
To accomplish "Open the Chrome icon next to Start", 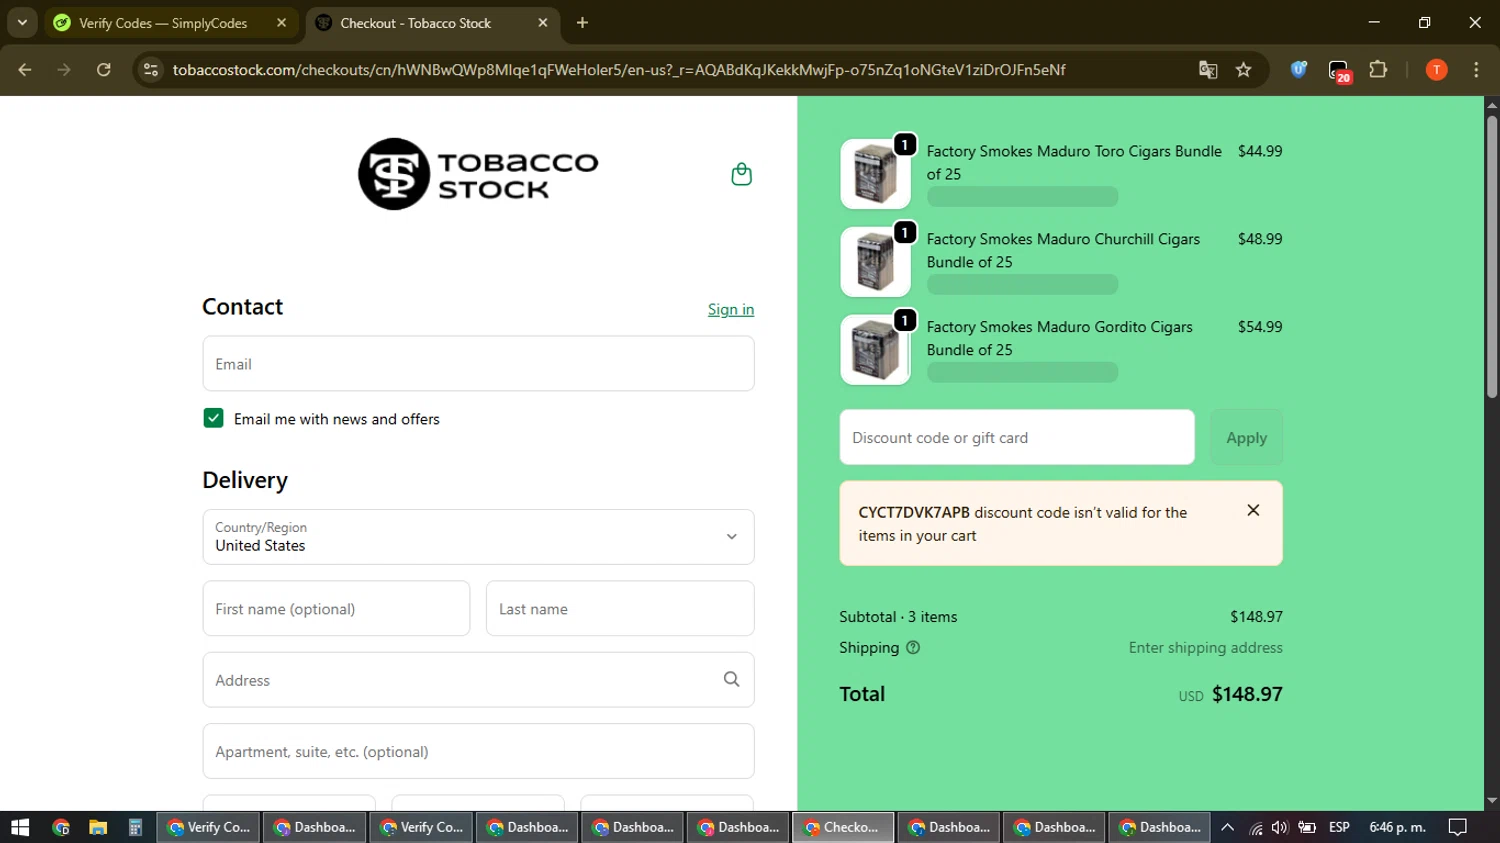I will click(61, 827).
